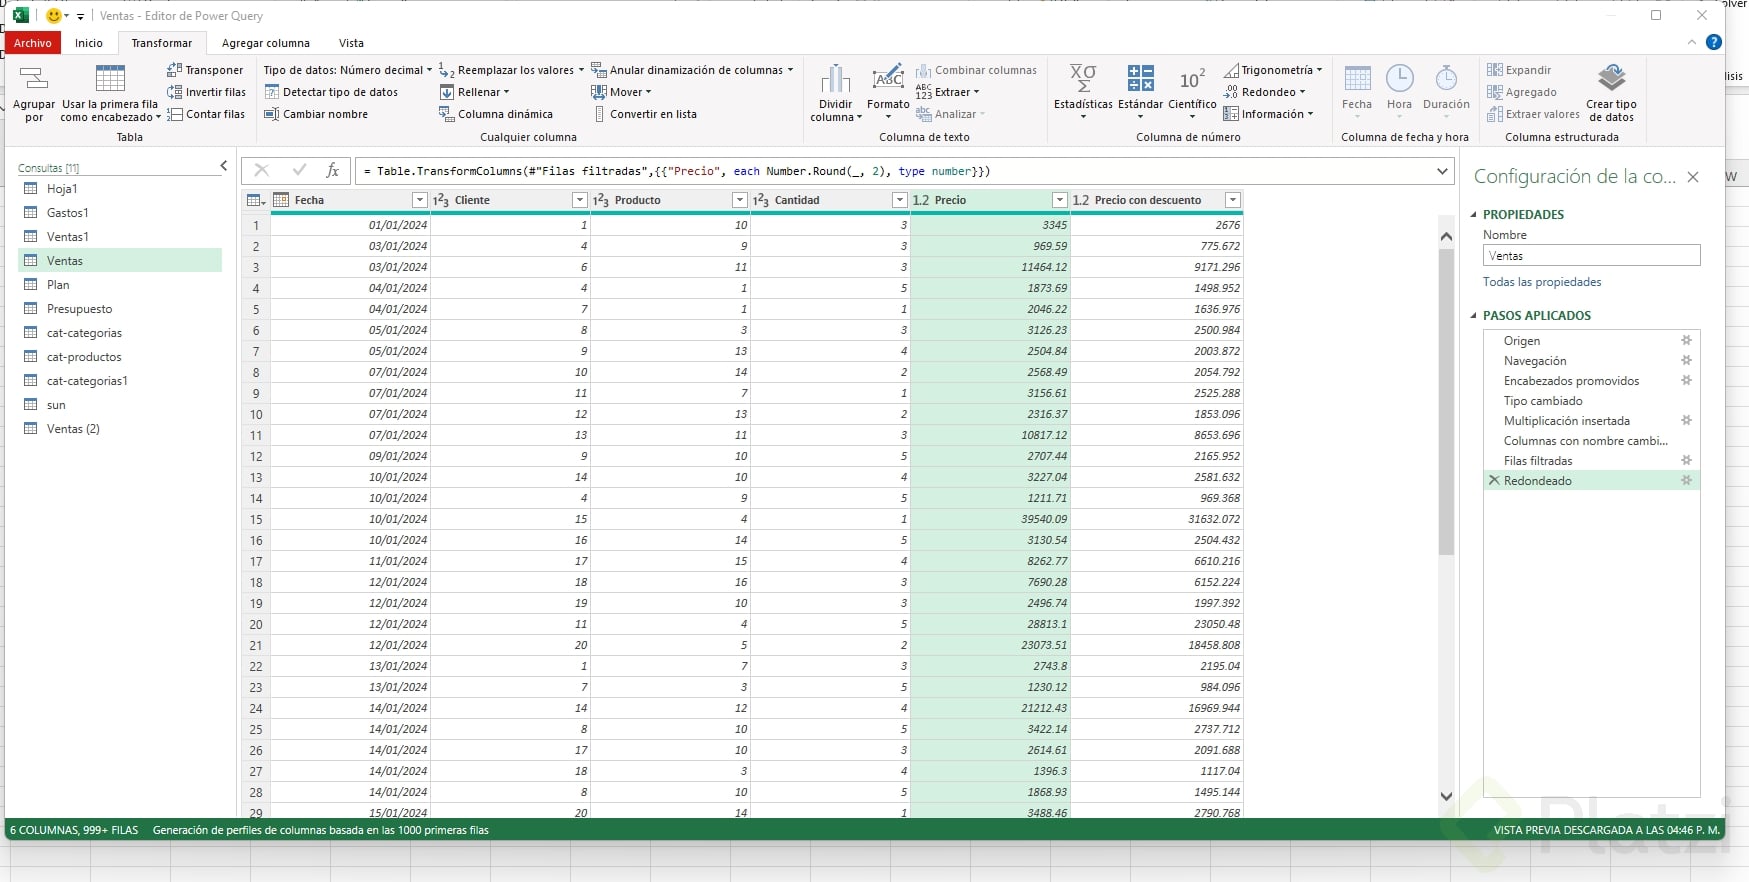Collapse the ribbon with the caret

click(1691, 42)
